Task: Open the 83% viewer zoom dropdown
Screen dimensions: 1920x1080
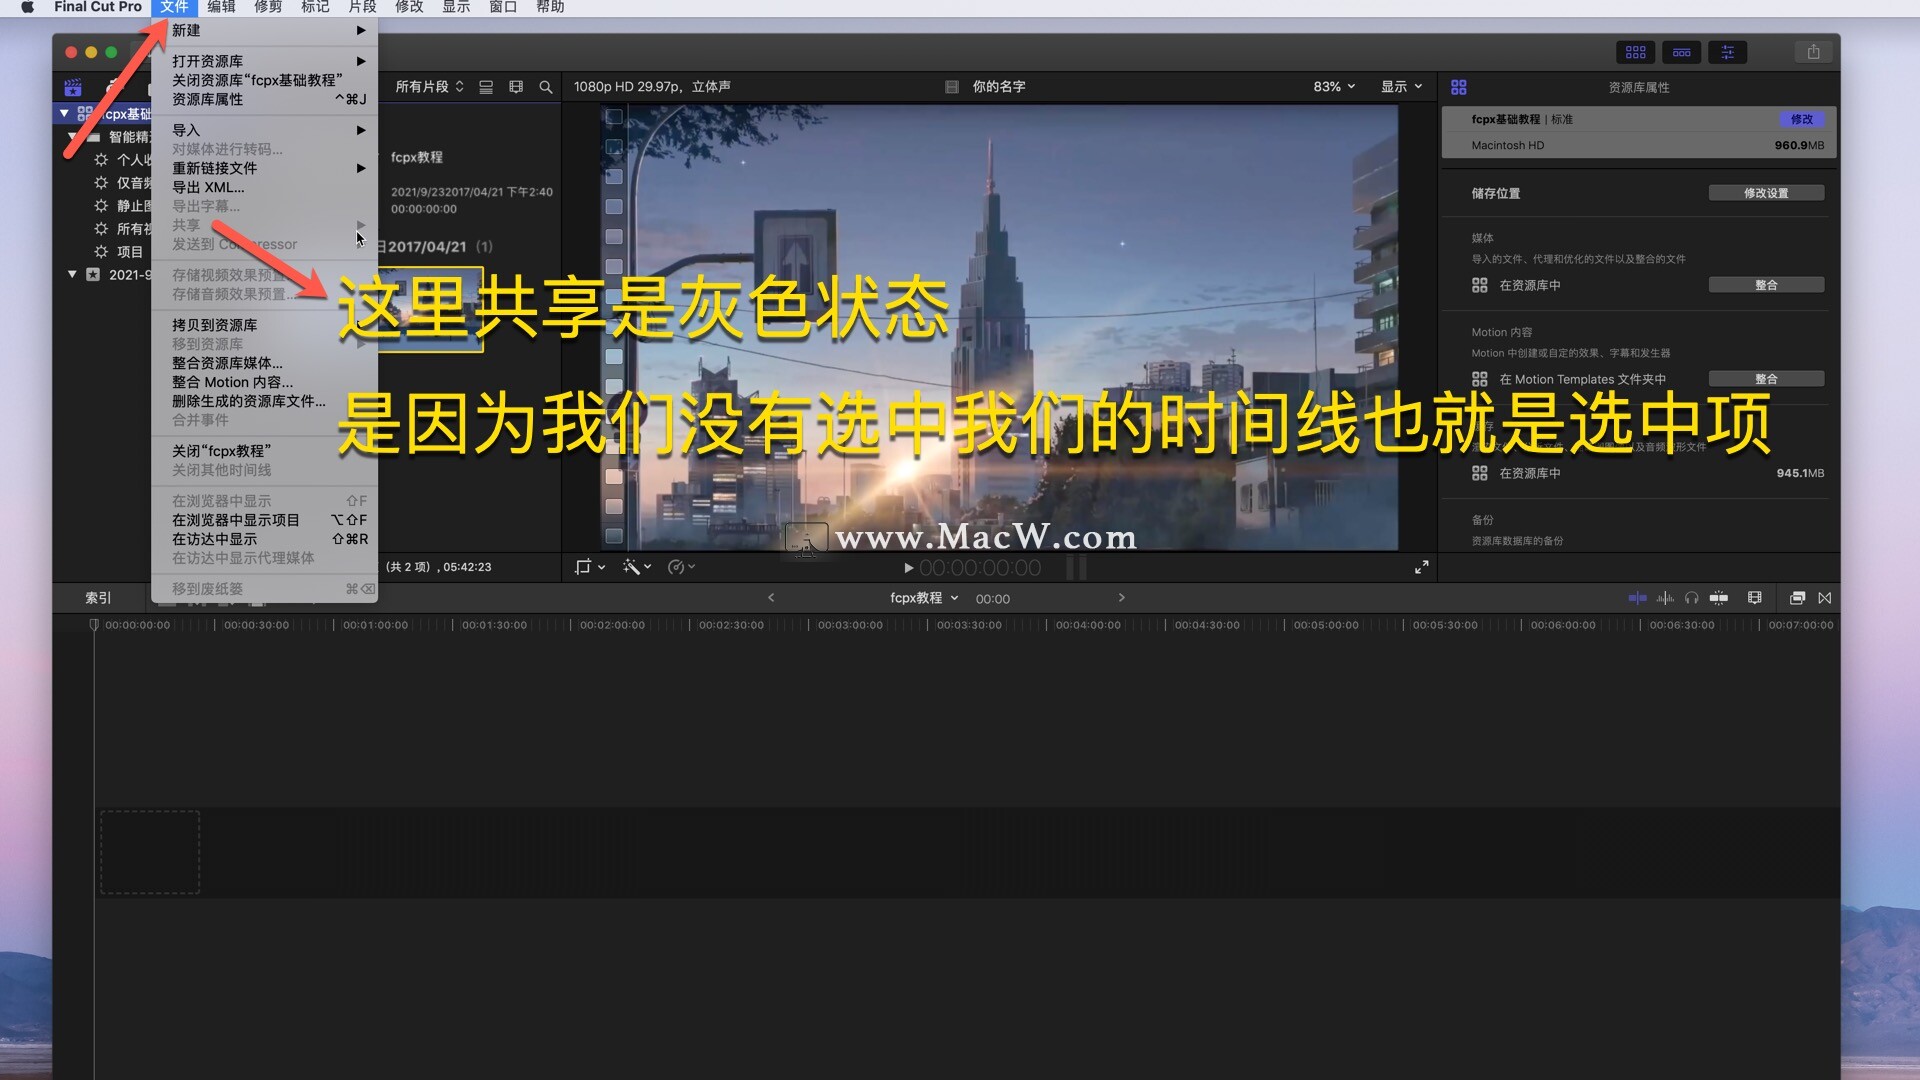Action: click(x=1334, y=87)
